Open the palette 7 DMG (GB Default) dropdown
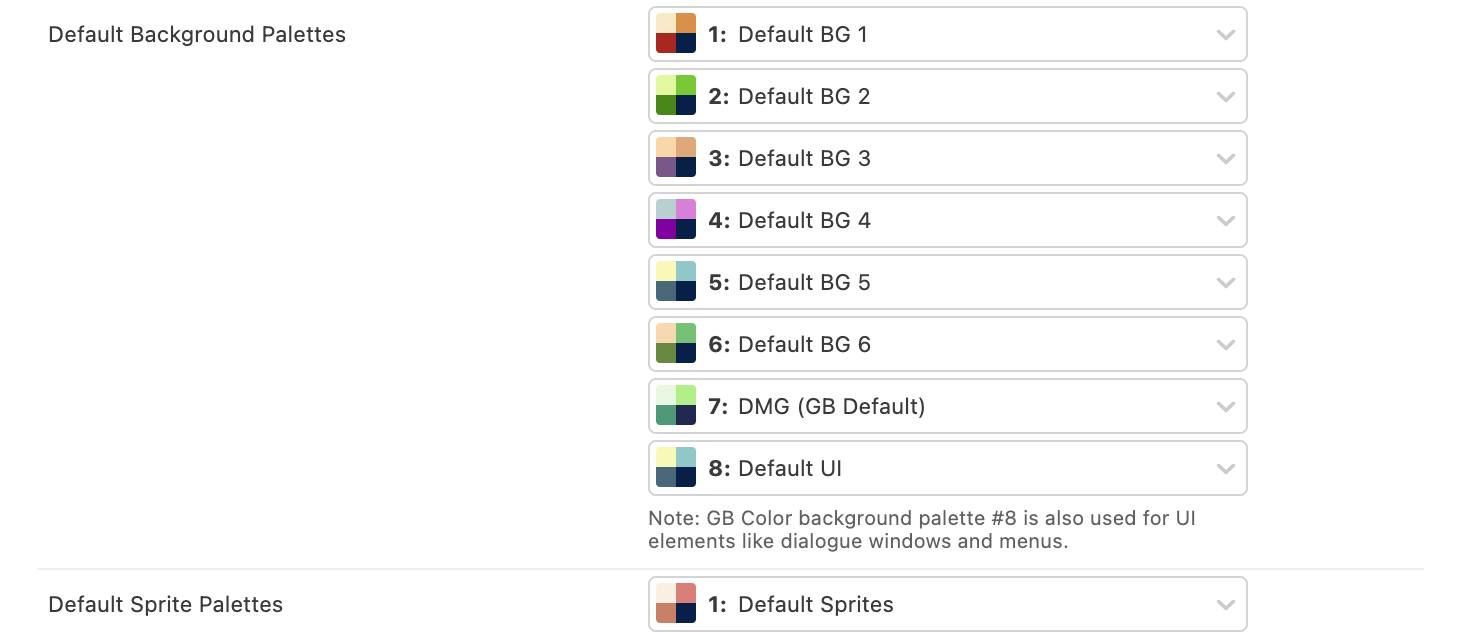1464x638 pixels. pos(946,406)
